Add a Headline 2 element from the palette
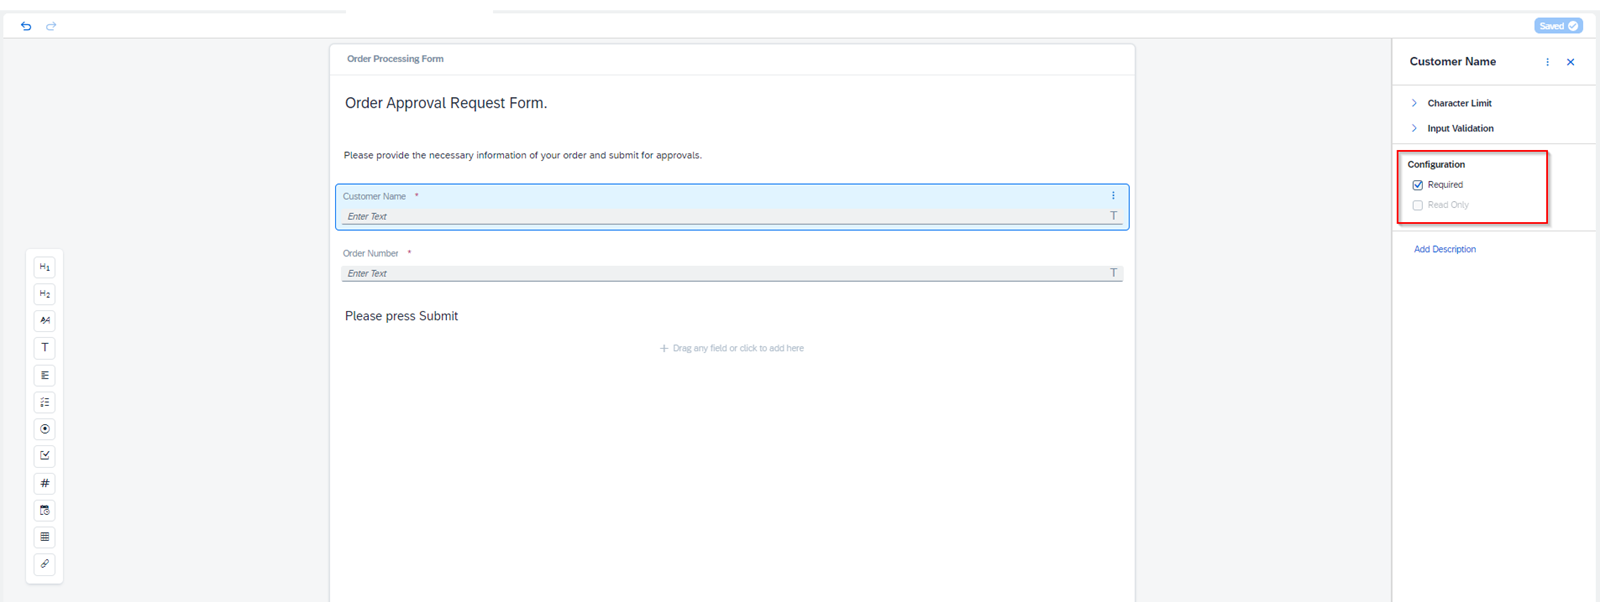Image resolution: width=1600 pixels, height=612 pixels. click(x=45, y=294)
